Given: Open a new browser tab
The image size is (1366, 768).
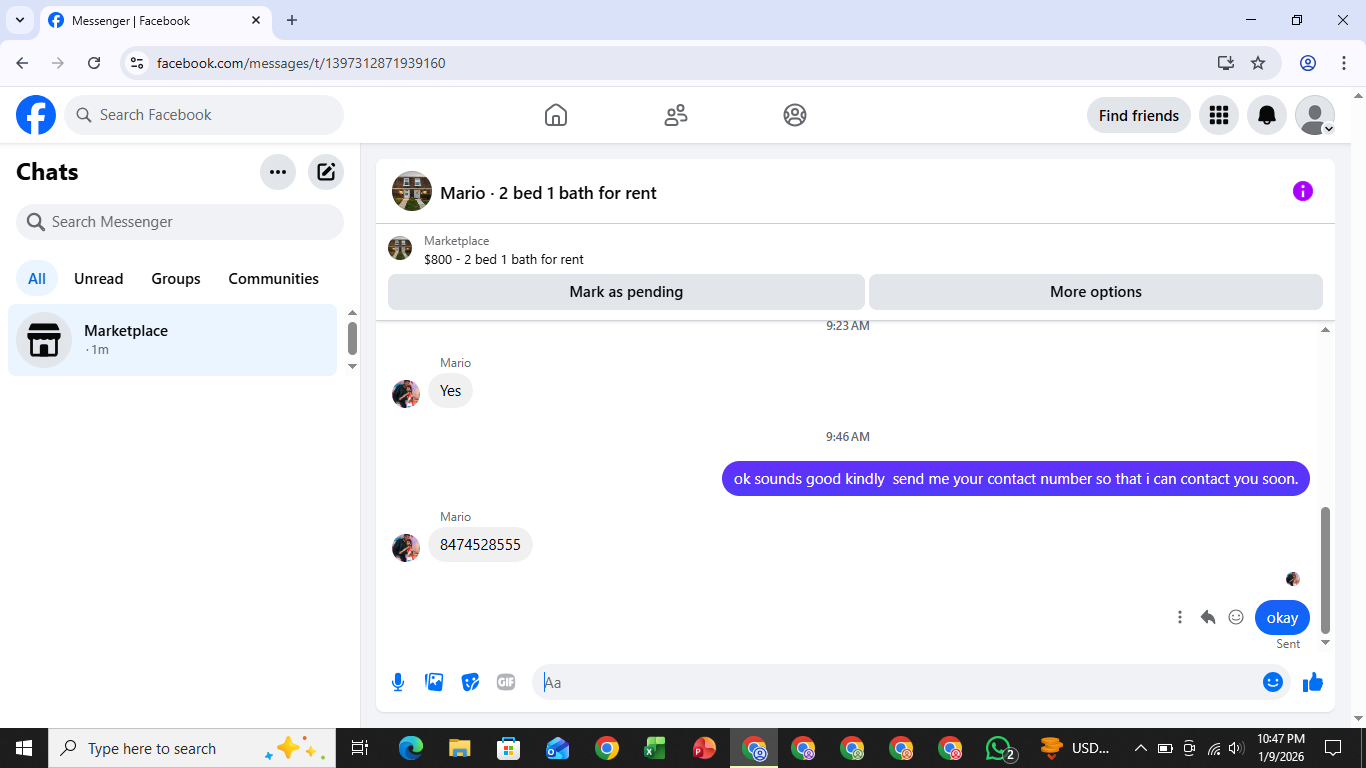Looking at the screenshot, I should coord(292,20).
